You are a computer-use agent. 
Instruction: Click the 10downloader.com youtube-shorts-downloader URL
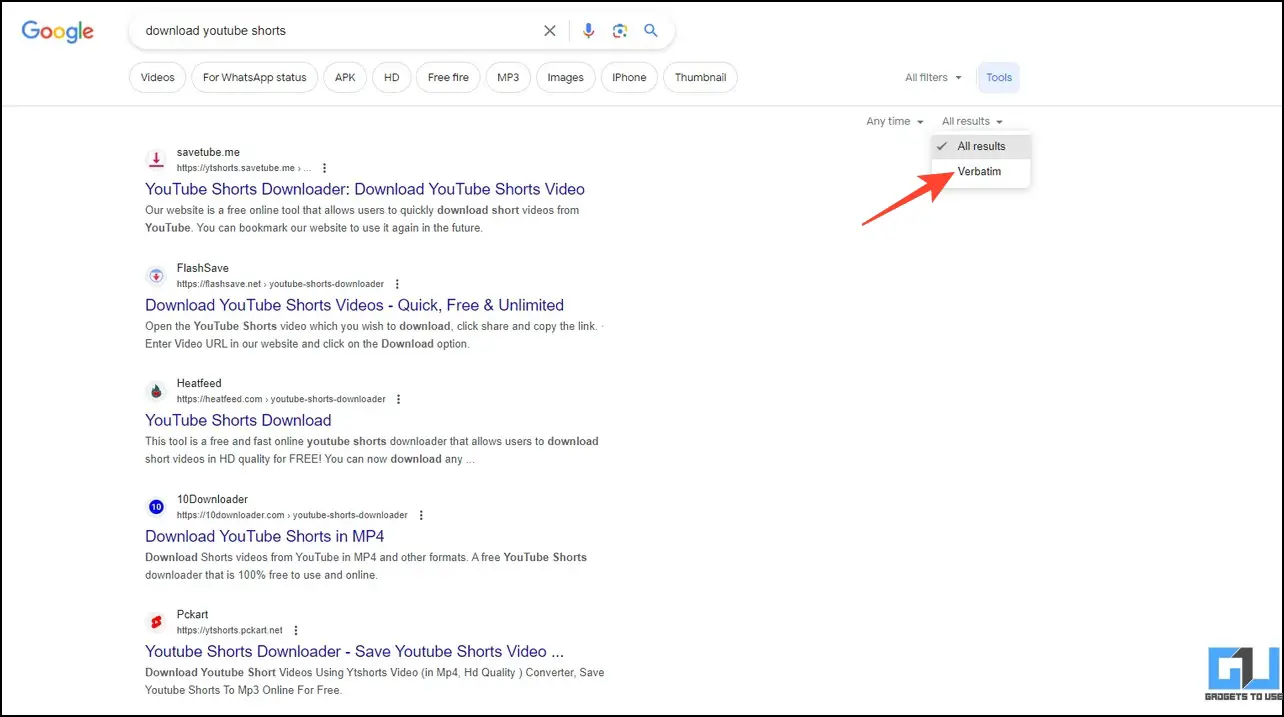[x=292, y=515]
